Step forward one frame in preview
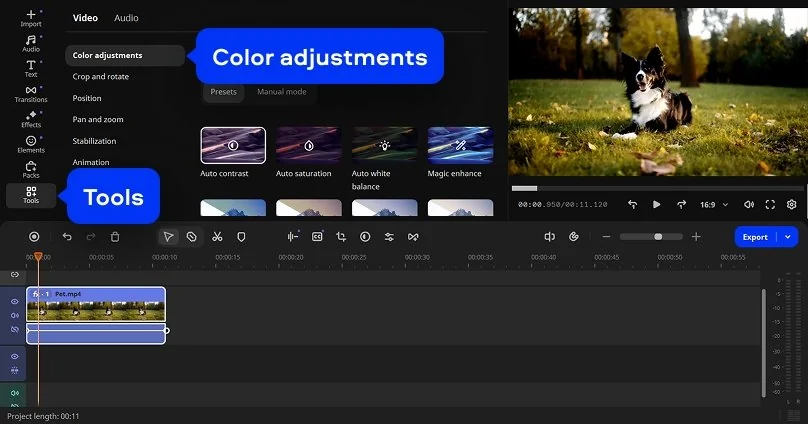This screenshot has width=808, height=424. pos(681,205)
